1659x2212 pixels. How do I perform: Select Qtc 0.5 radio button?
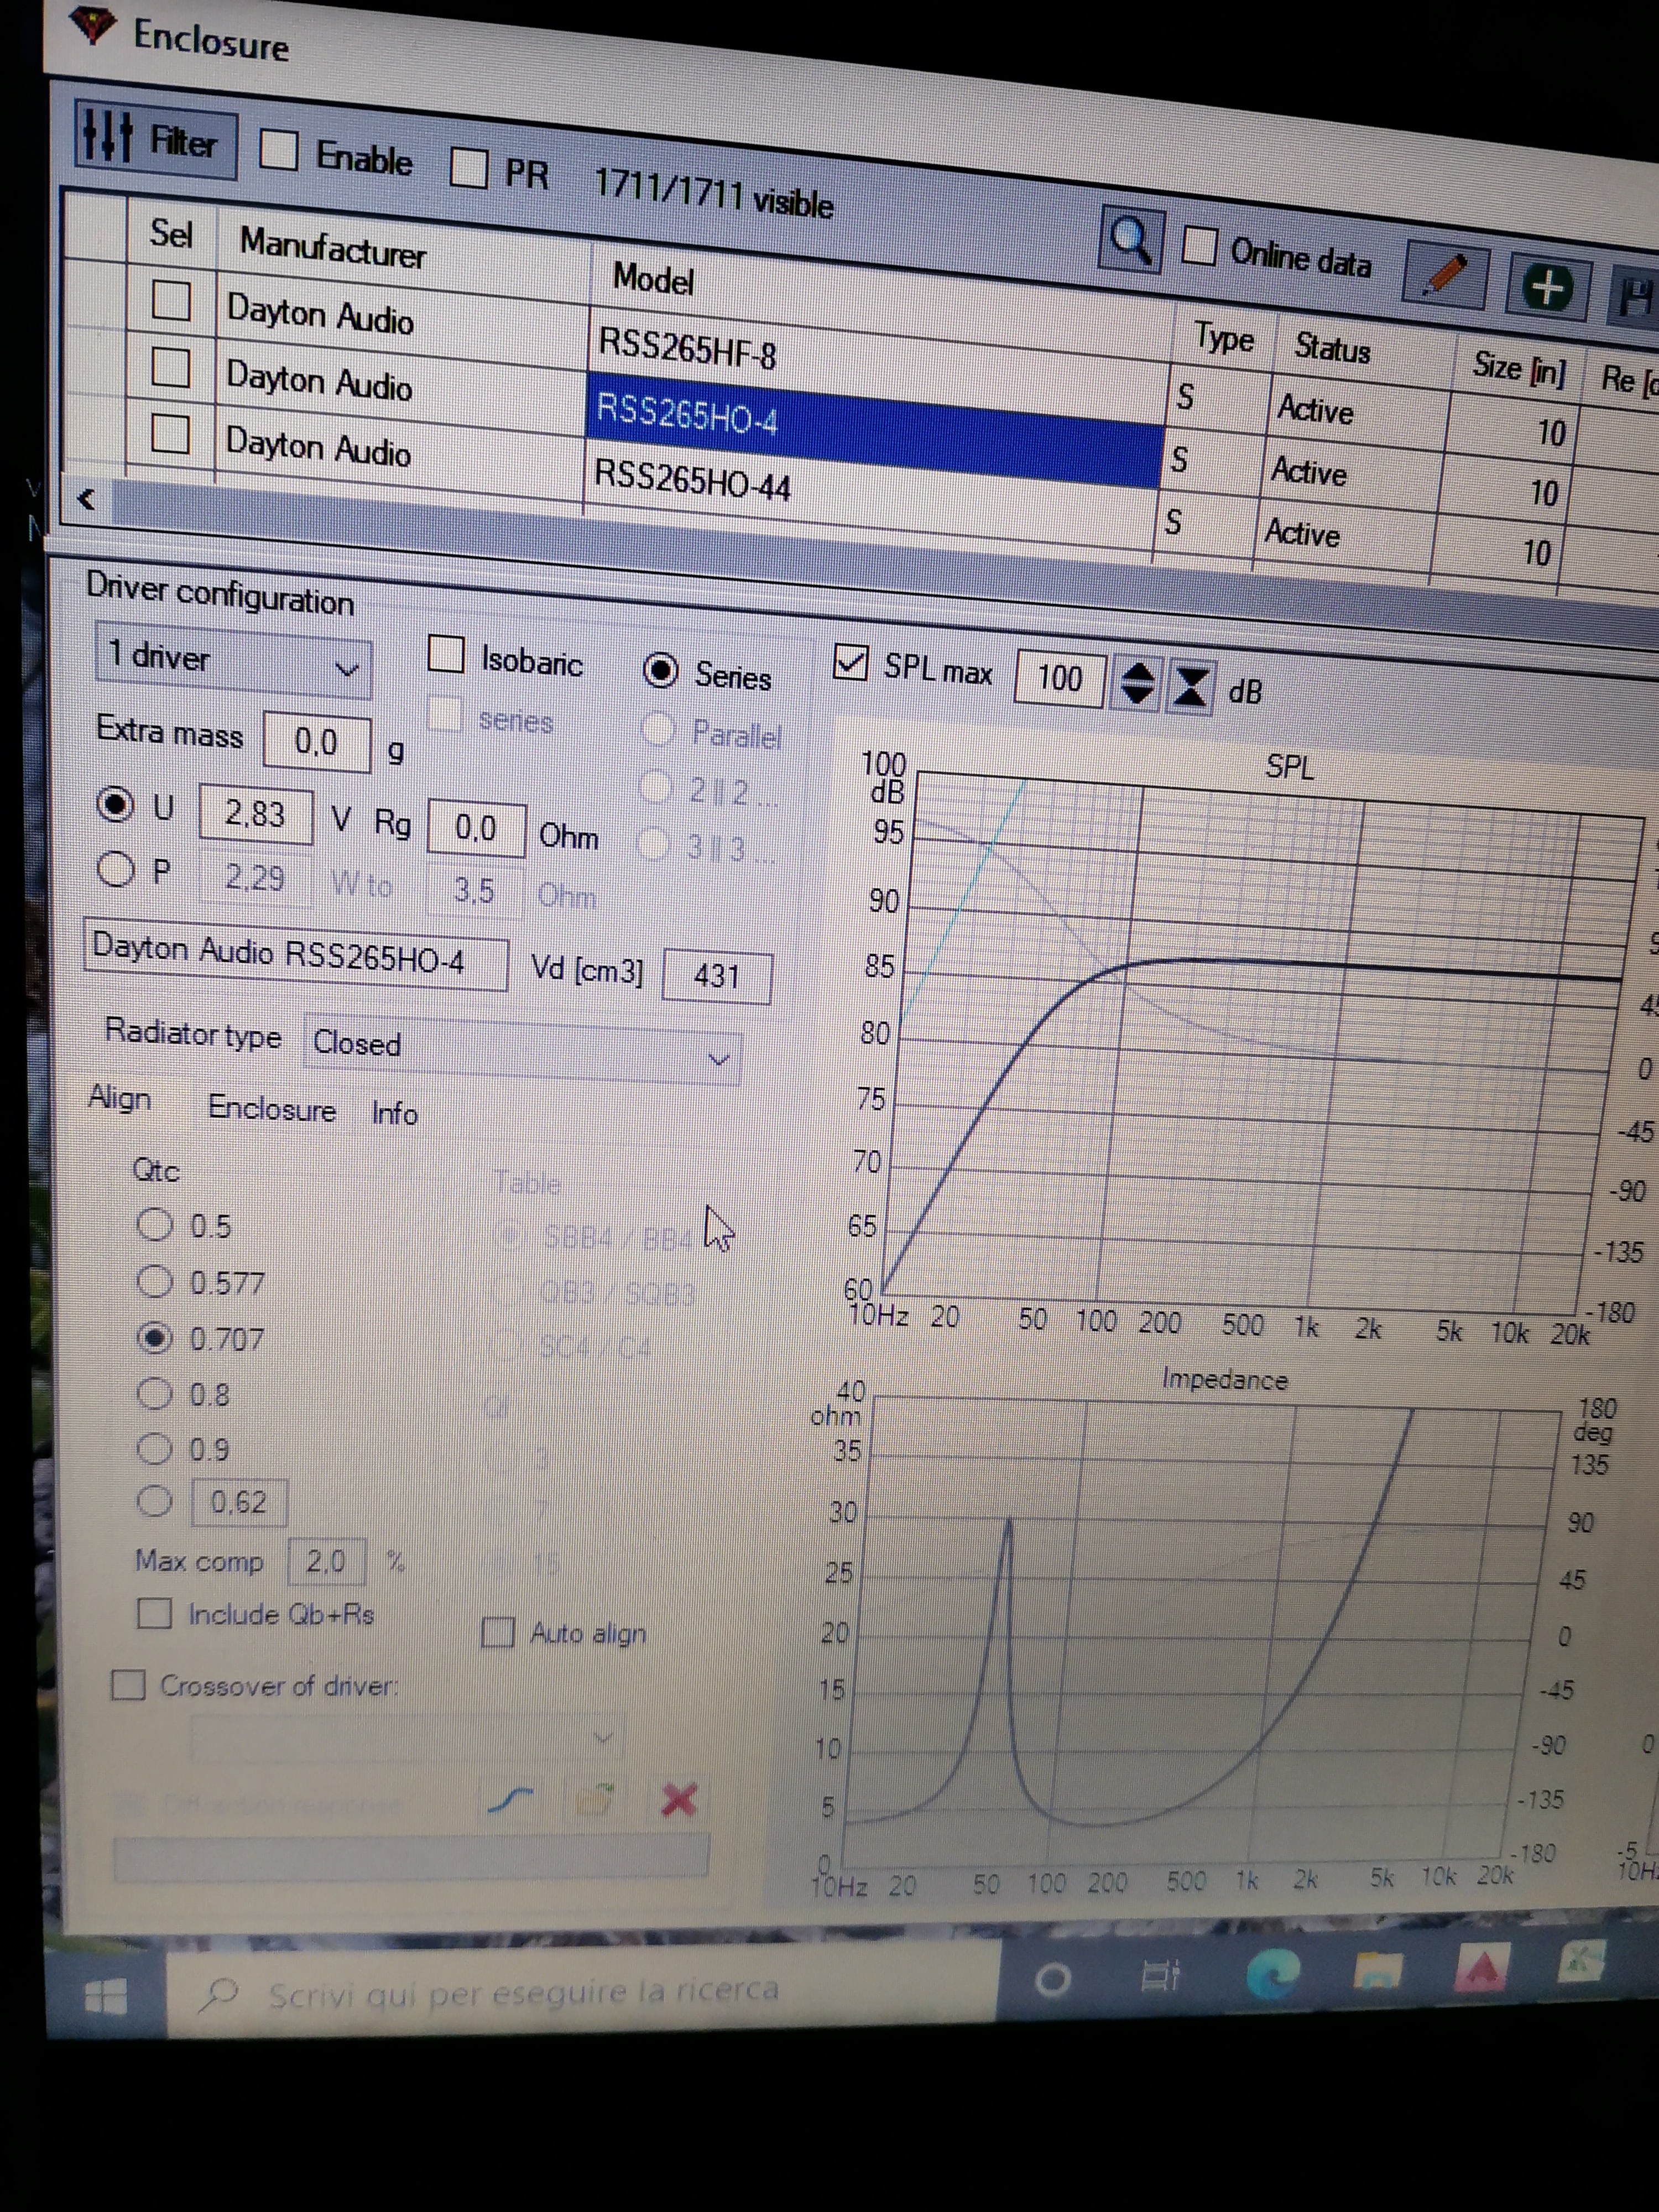(154, 1223)
